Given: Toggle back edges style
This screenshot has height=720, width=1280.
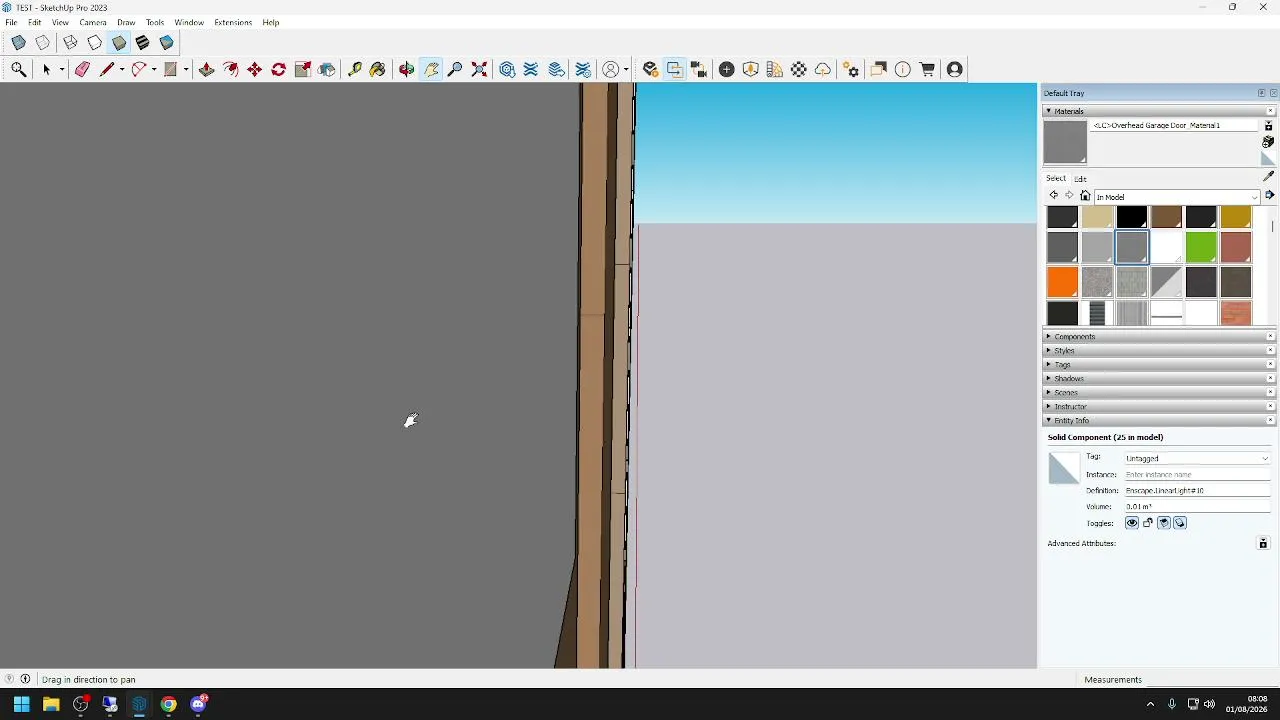Looking at the screenshot, I should pyautogui.click(x=43, y=43).
